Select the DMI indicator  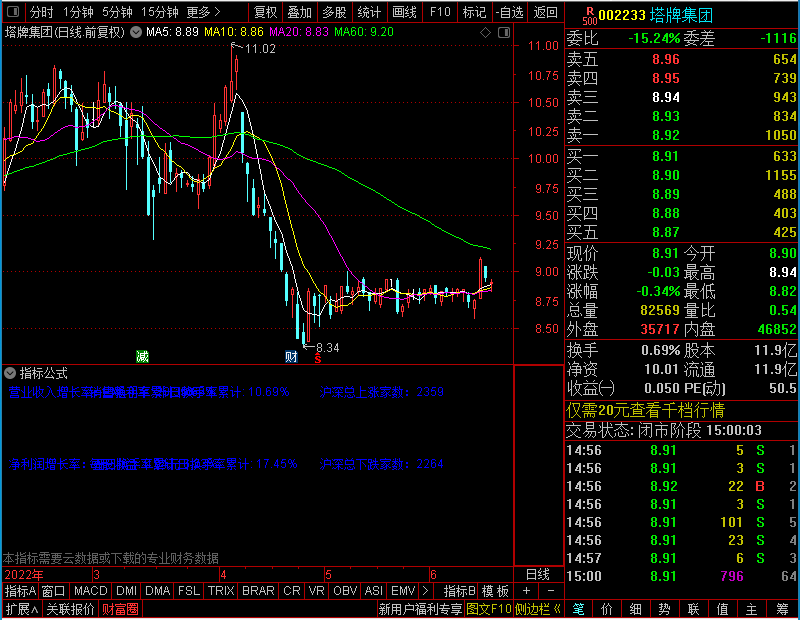click(x=127, y=591)
